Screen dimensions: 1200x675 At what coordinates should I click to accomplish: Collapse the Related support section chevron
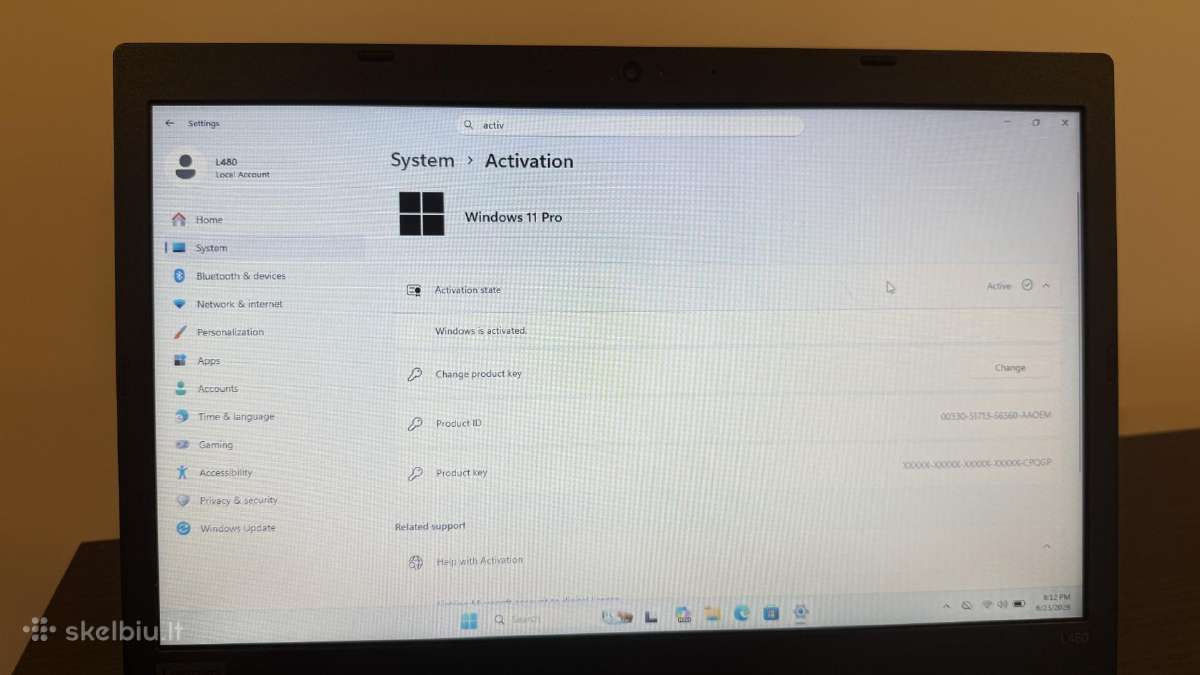[1047, 546]
